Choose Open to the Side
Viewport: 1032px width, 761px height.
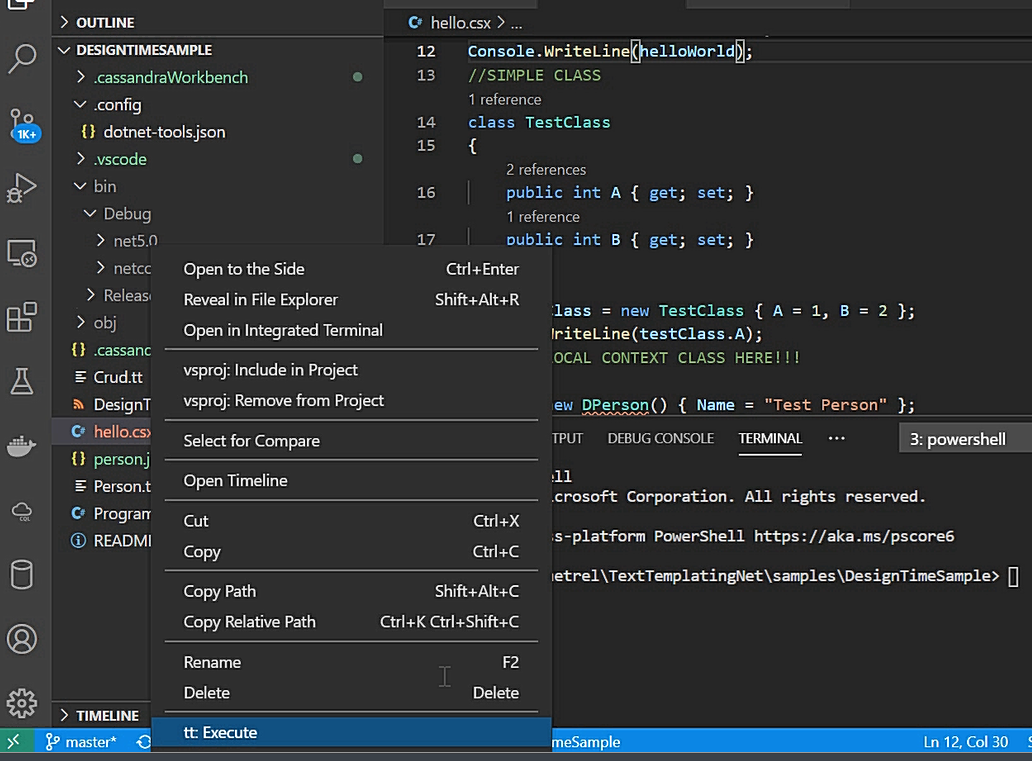point(351,269)
